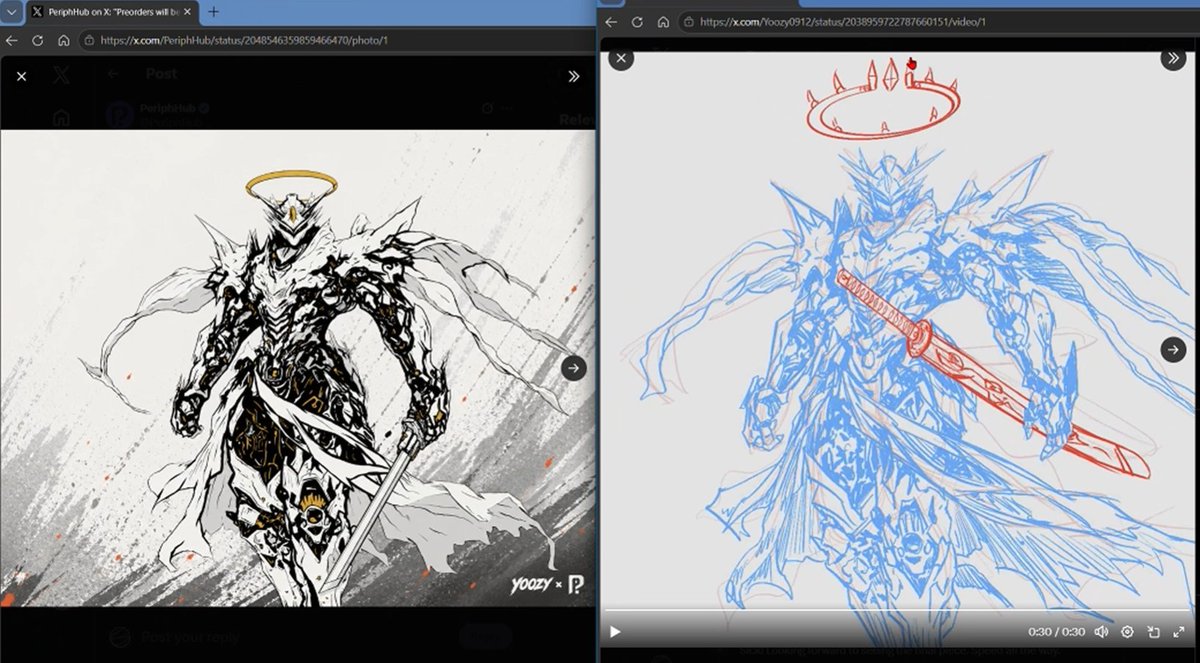Open a new tab in left browser

(x=214, y=12)
